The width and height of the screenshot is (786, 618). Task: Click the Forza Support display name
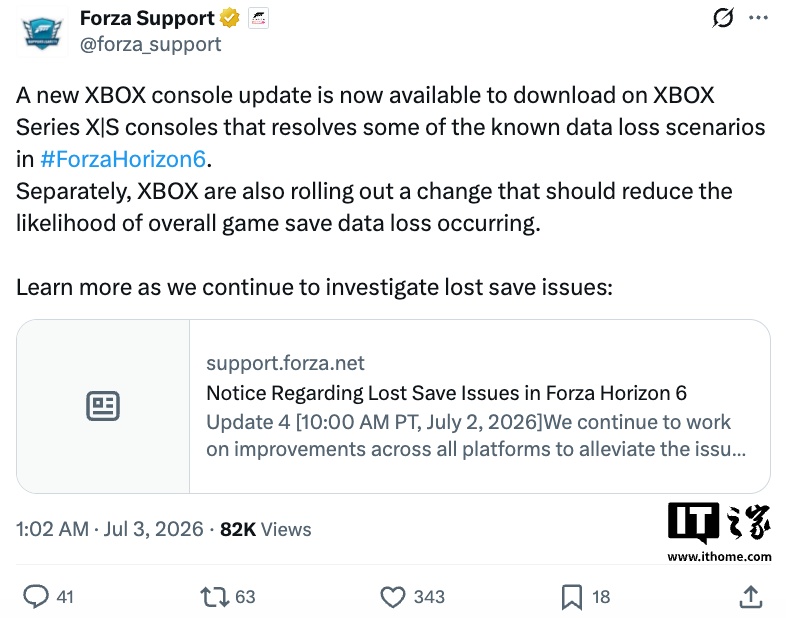click(x=147, y=18)
